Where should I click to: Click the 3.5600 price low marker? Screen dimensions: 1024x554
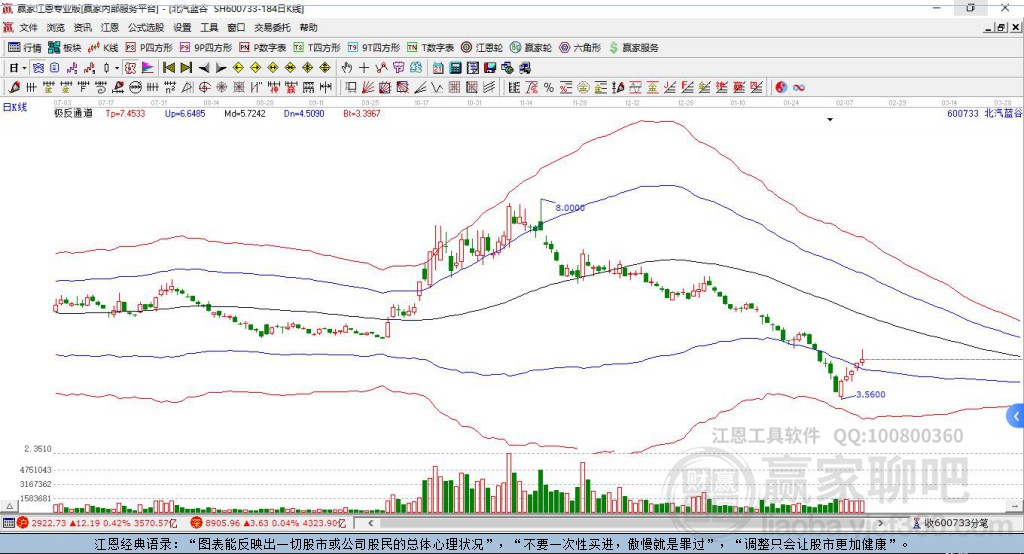(871, 395)
